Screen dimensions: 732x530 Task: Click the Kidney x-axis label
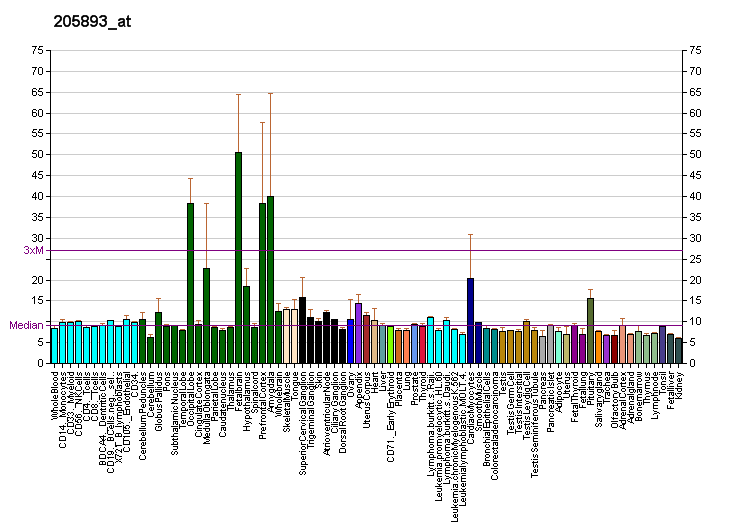(679, 384)
